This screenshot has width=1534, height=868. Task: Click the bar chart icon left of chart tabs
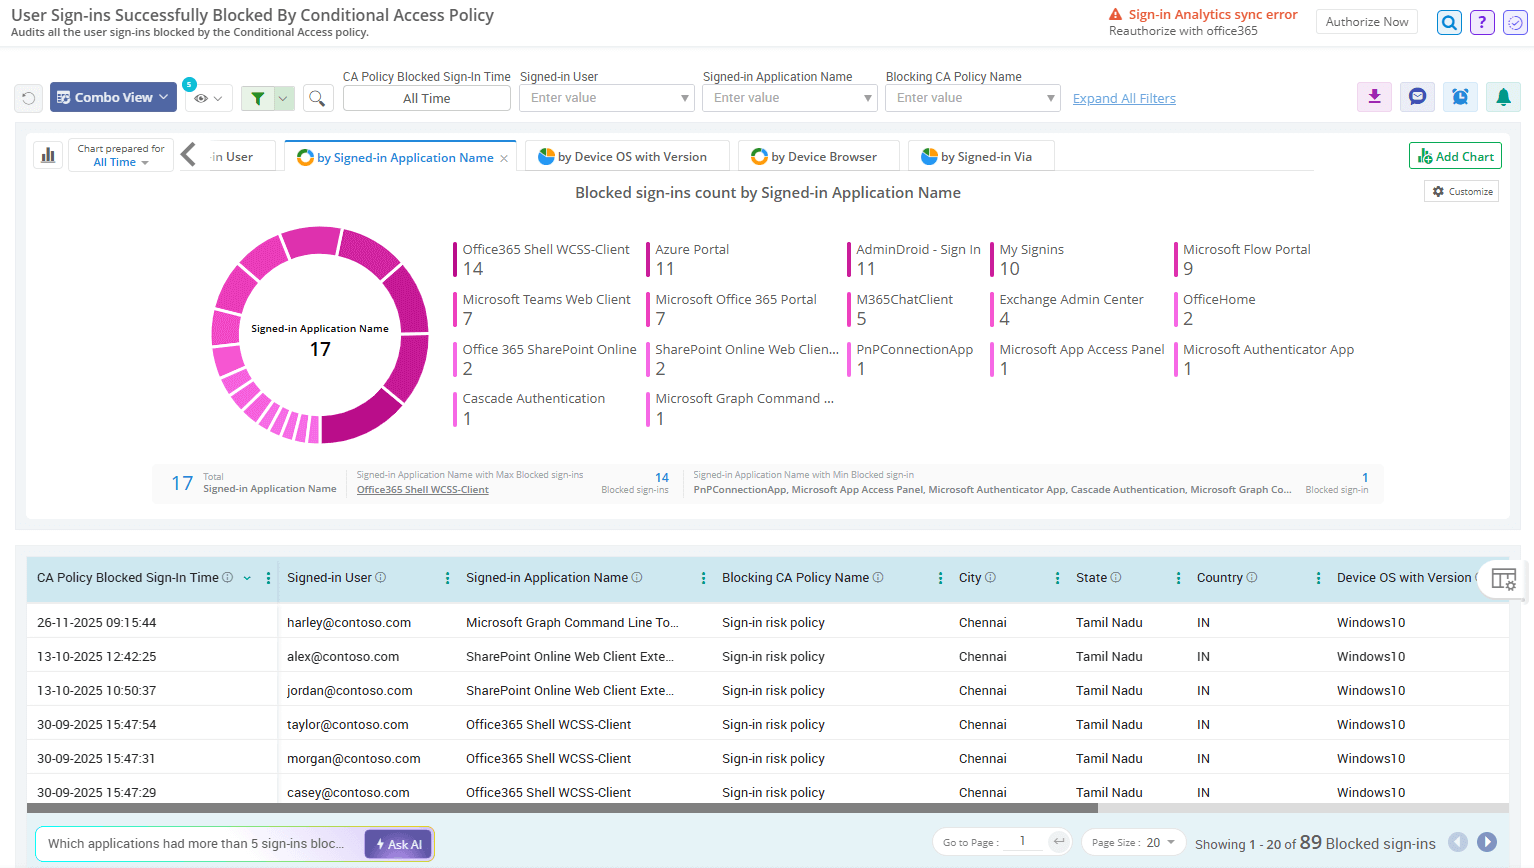[x=48, y=155]
